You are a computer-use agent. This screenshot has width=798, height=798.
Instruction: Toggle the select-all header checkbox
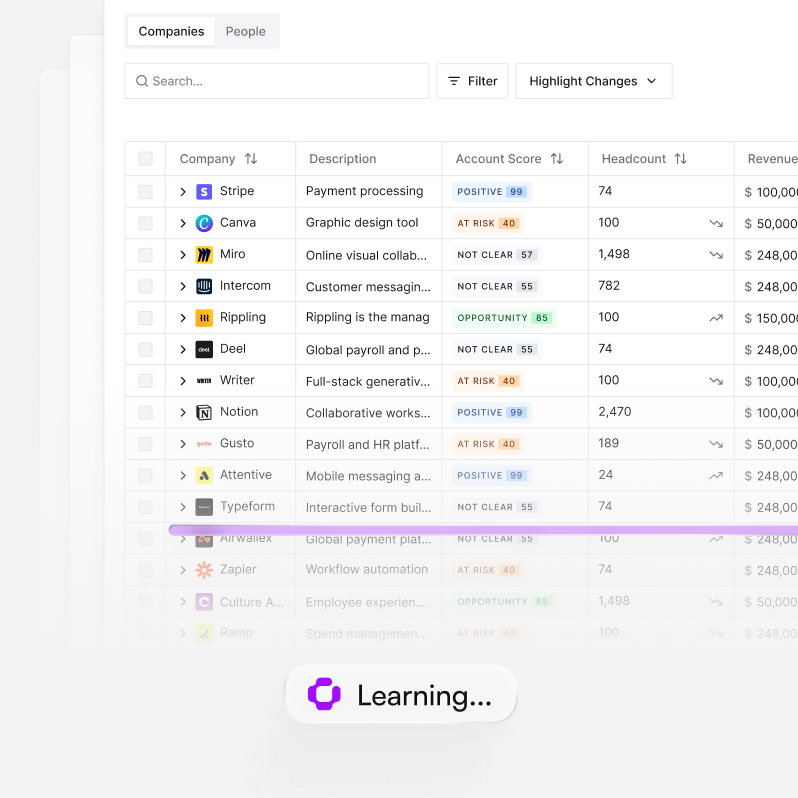coord(146,159)
